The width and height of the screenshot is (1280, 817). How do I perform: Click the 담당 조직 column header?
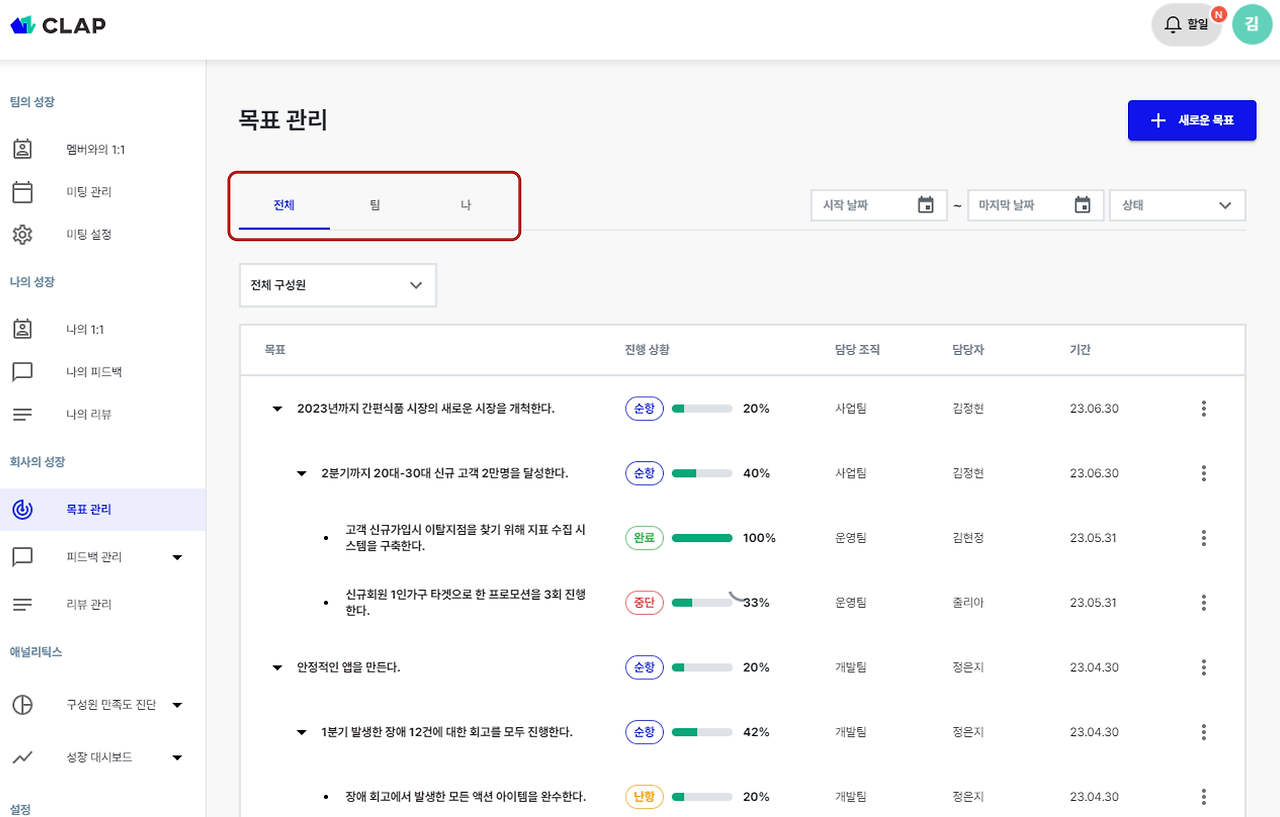pyautogui.click(x=858, y=350)
